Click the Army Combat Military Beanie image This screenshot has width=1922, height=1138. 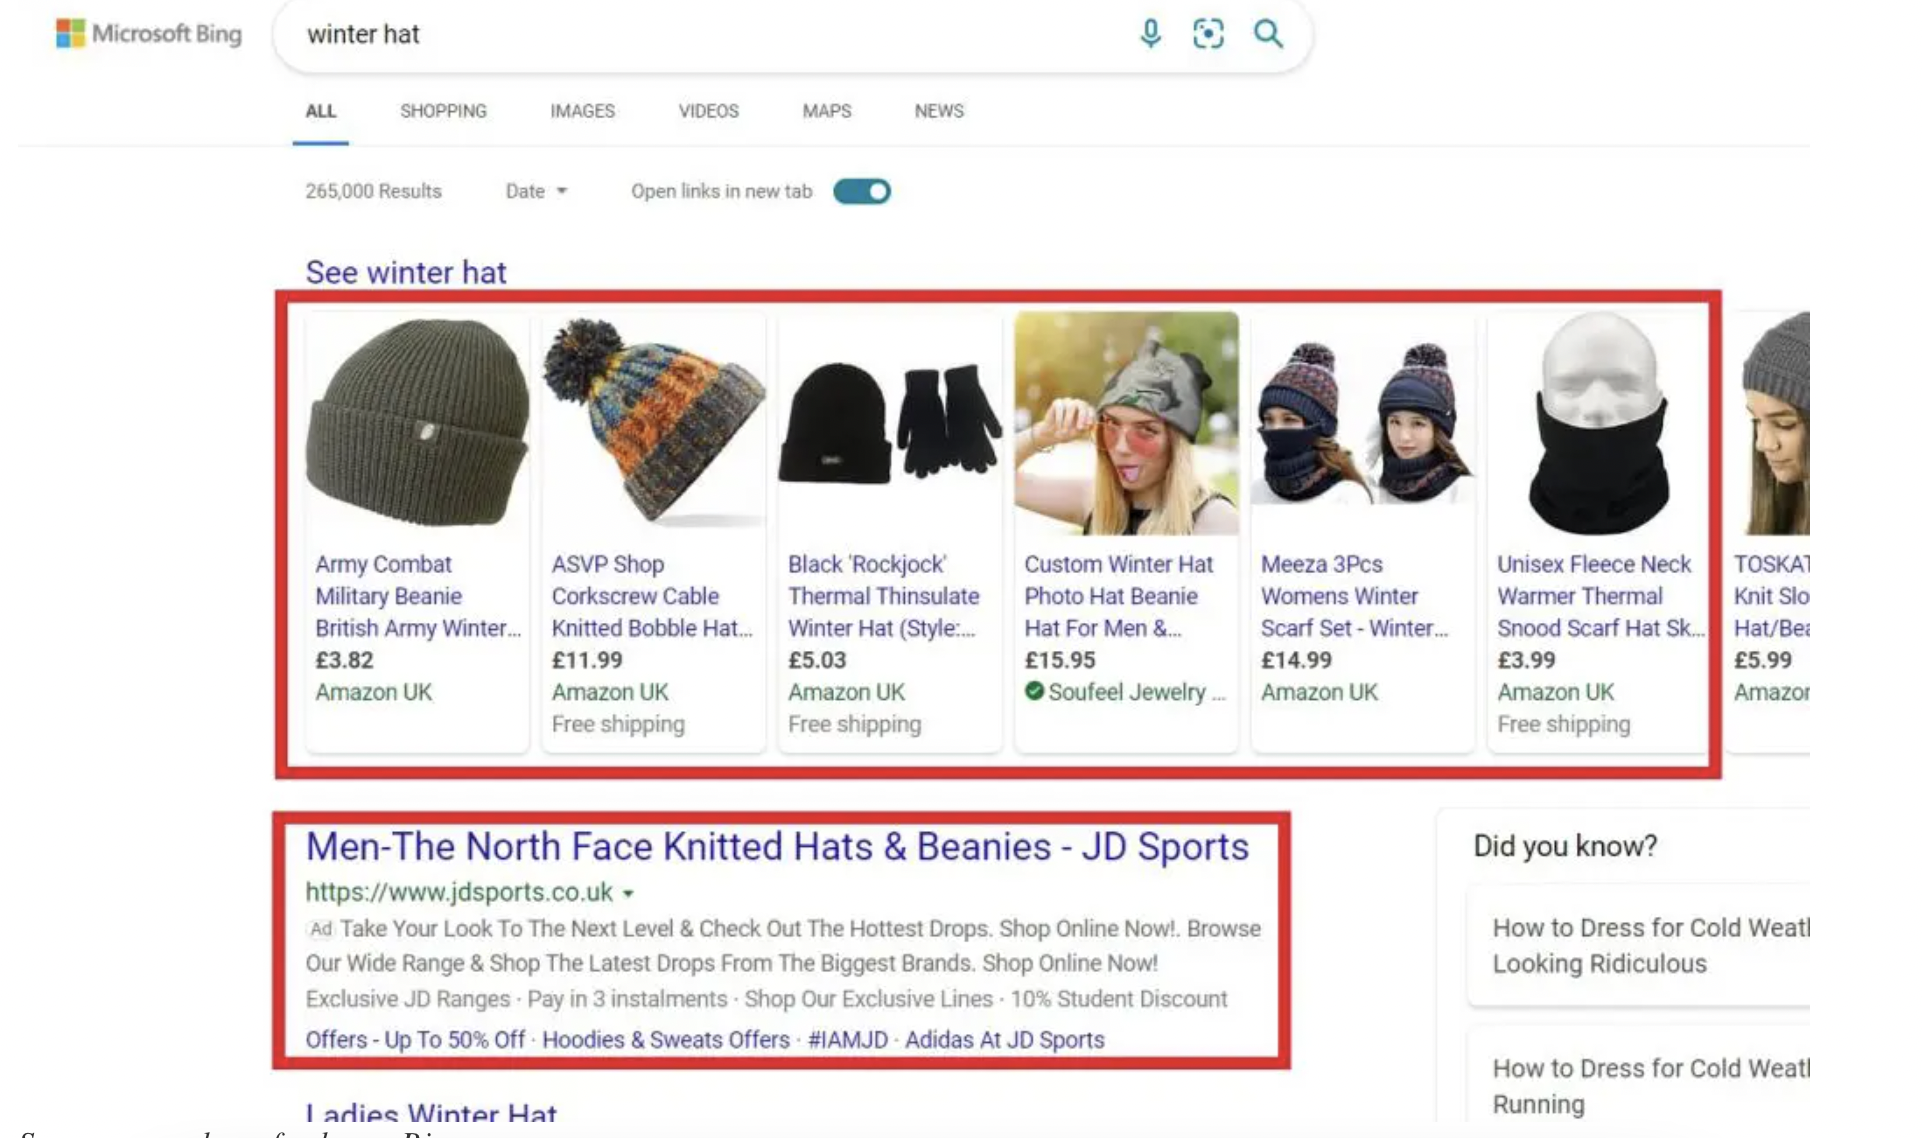[417, 423]
